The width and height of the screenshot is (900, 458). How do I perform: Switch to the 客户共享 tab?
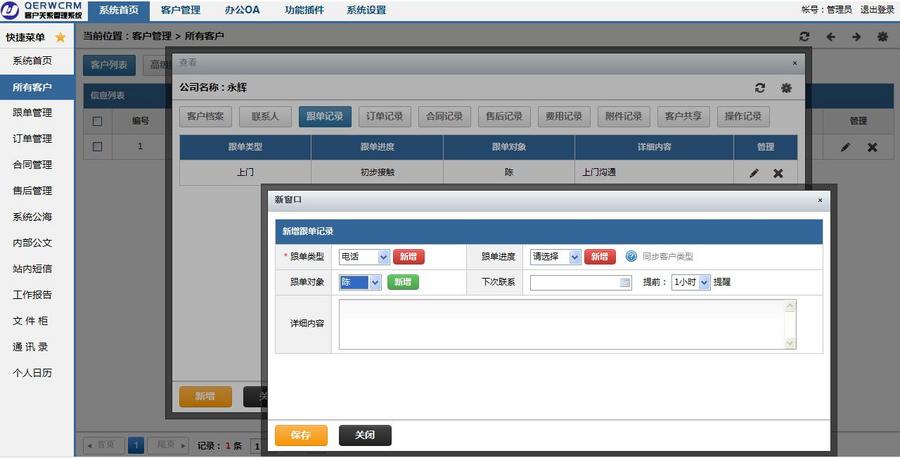(x=683, y=116)
